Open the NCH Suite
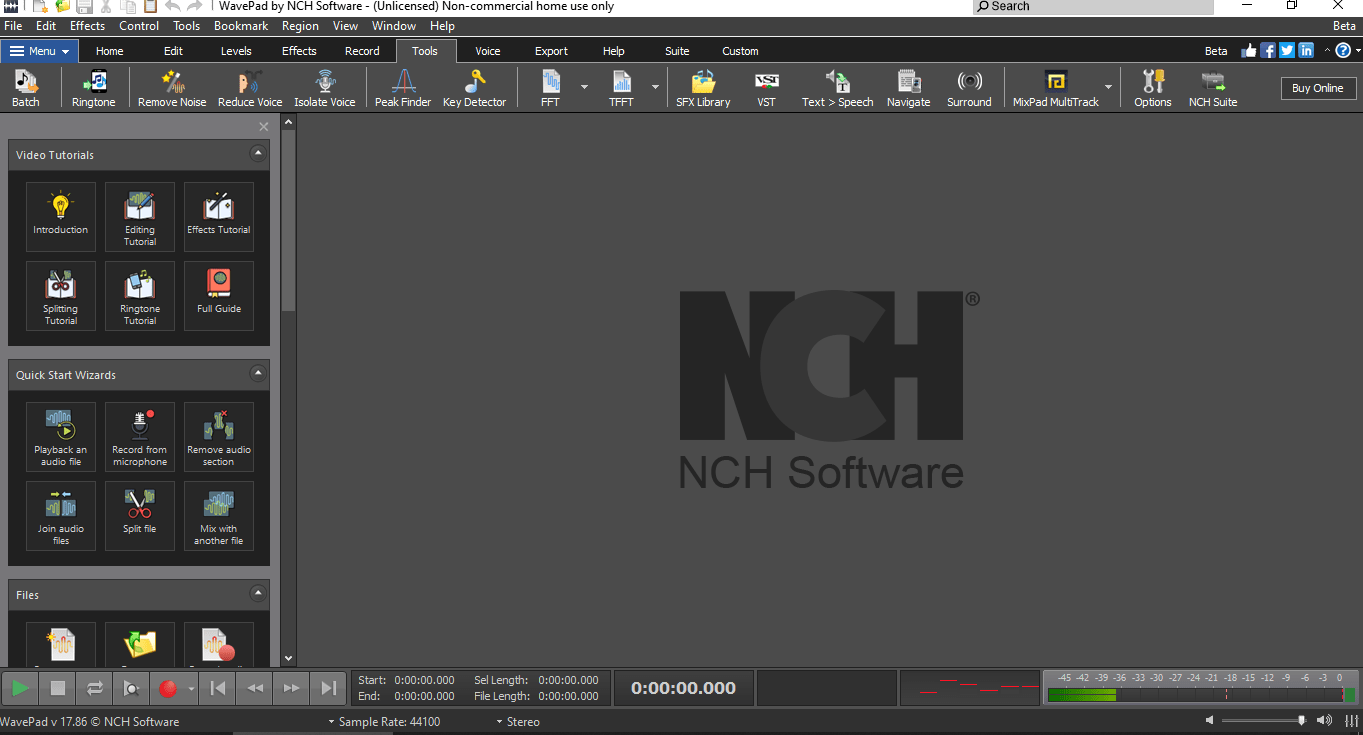This screenshot has width=1363, height=735. 1213,89
